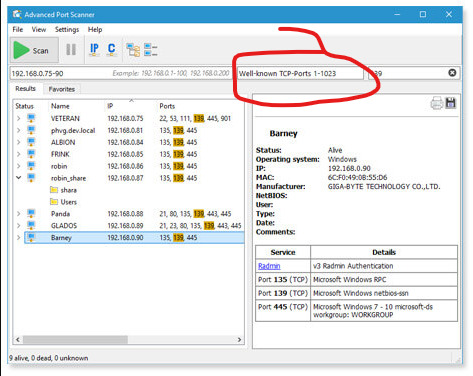
Task: Click the MAC address 6C:F0:49:0B:55:D6
Action: coord(358,177)
